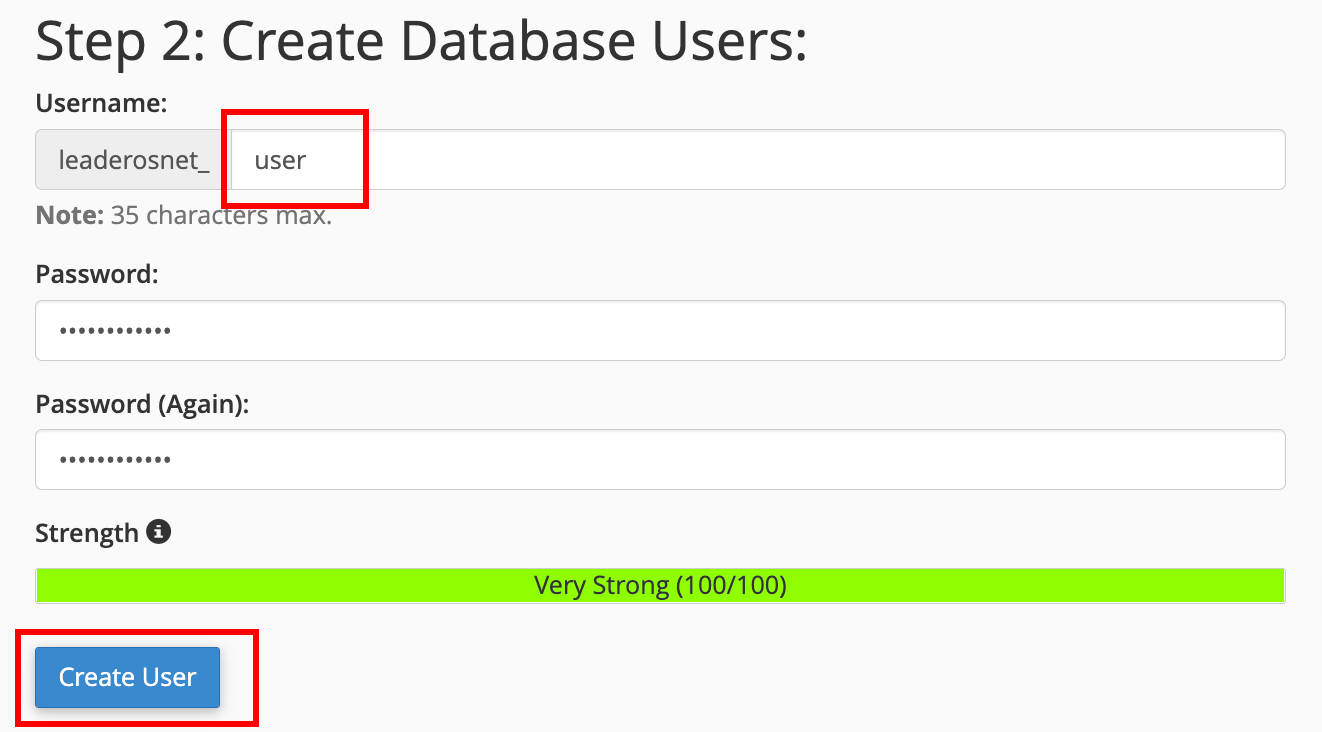
Task: Click masked dots in Password field
Action: (x=115, y=331)
